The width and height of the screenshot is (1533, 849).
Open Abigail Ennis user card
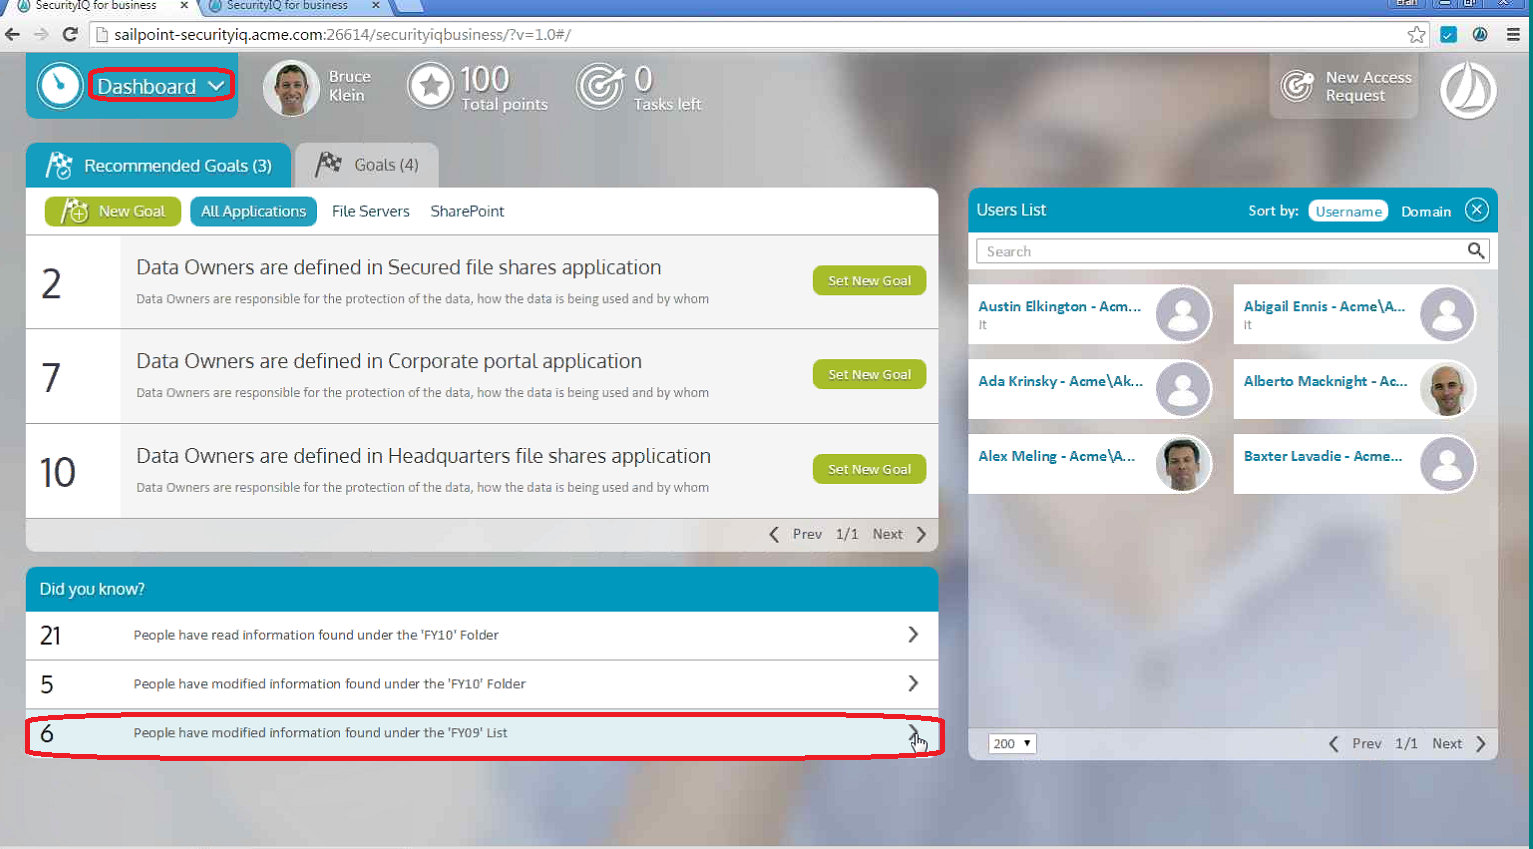(x=1355, y=314)
